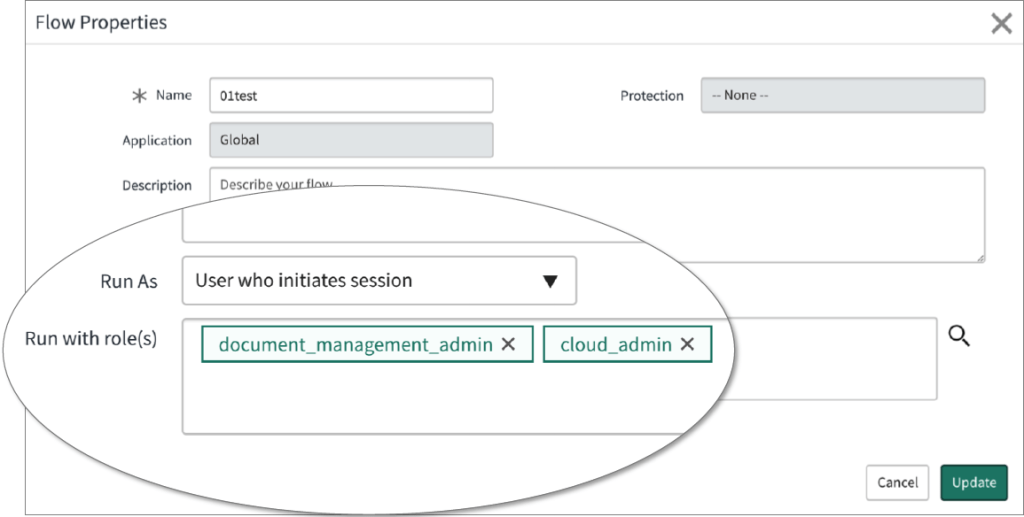Click the Application field showing Global
This screenshot has width=1024, height=517.
351,141
